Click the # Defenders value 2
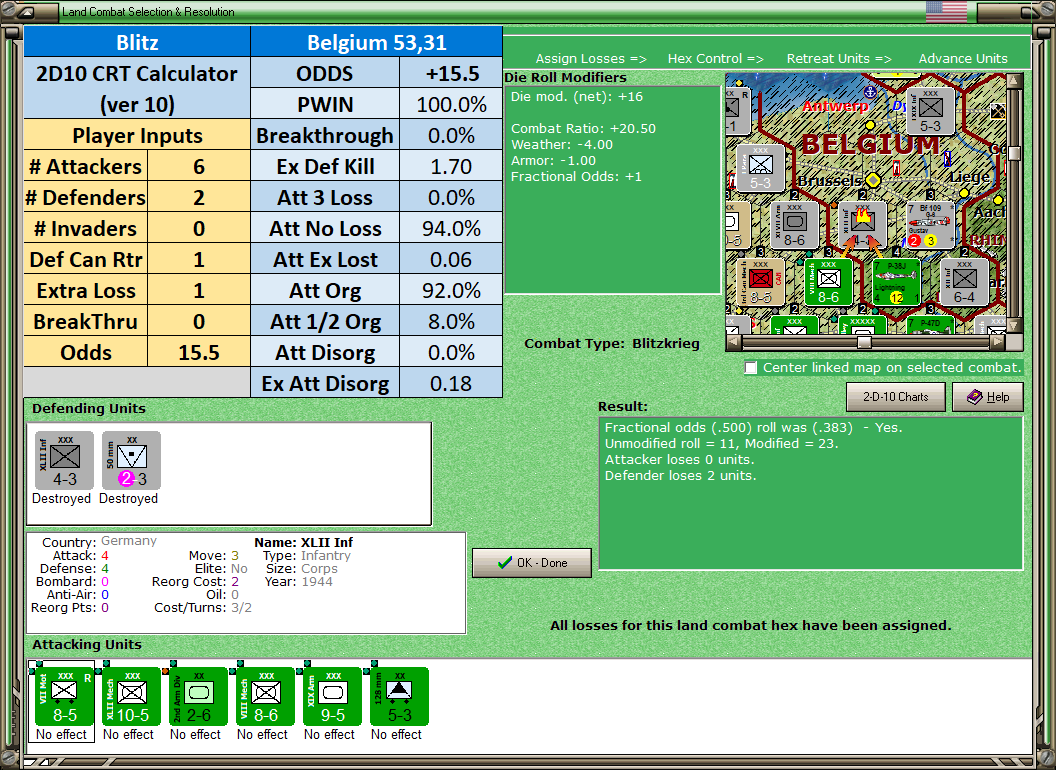Viewport: 1056px width, 770px height. (199, 197)
